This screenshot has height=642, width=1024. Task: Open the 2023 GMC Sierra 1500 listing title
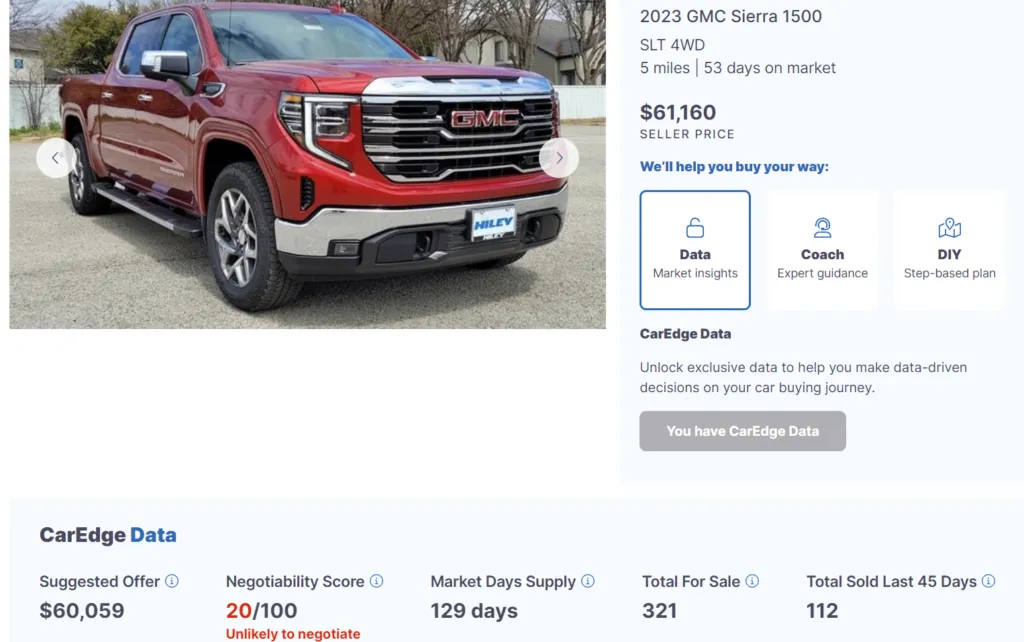[731, 16]
